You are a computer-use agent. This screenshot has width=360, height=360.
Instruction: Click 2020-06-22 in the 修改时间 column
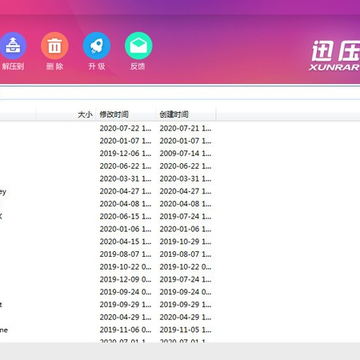click(125, 166)
